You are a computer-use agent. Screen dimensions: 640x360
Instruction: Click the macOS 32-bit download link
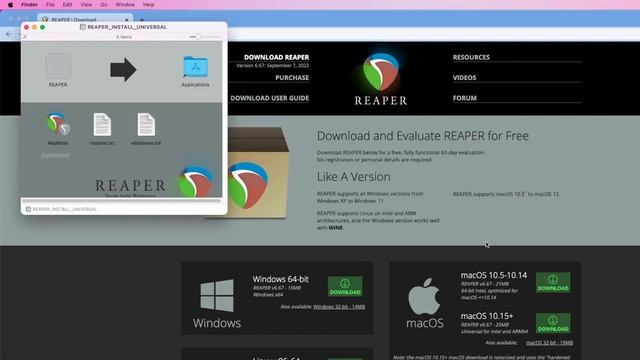(x=549, y=343)
